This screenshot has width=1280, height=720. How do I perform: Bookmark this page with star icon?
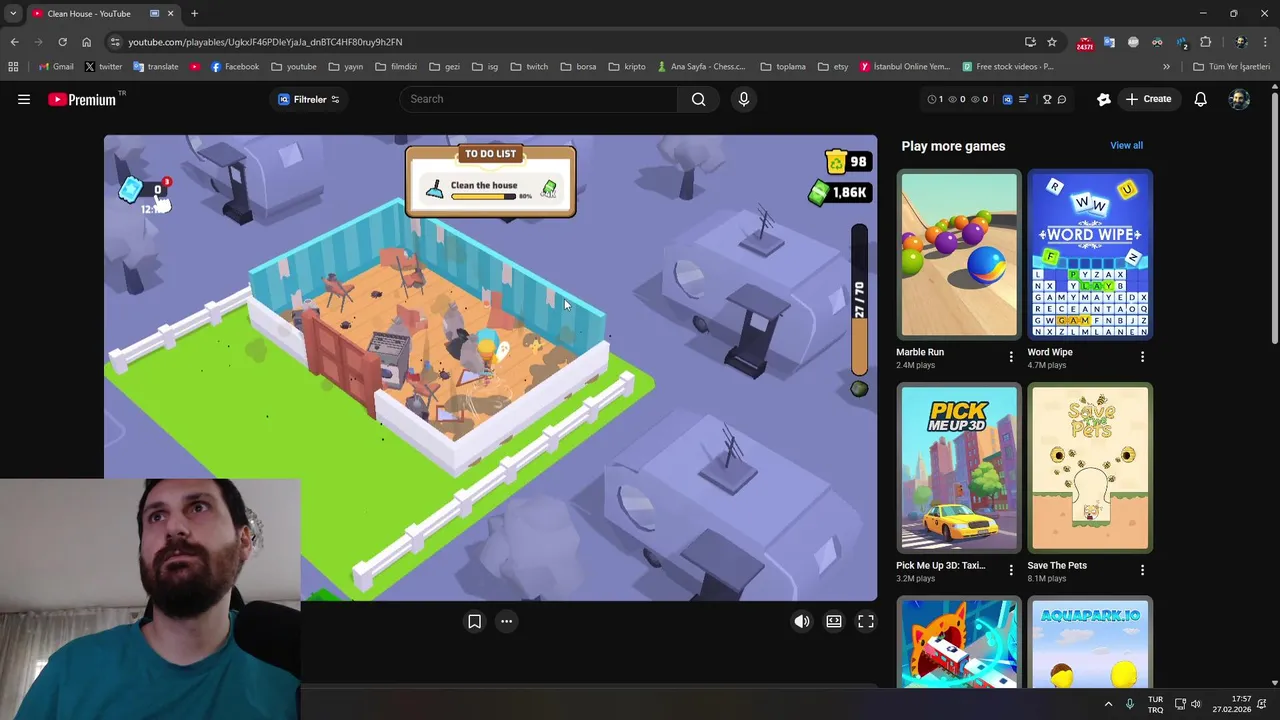pyautogui.click(x=1052, y=42)
